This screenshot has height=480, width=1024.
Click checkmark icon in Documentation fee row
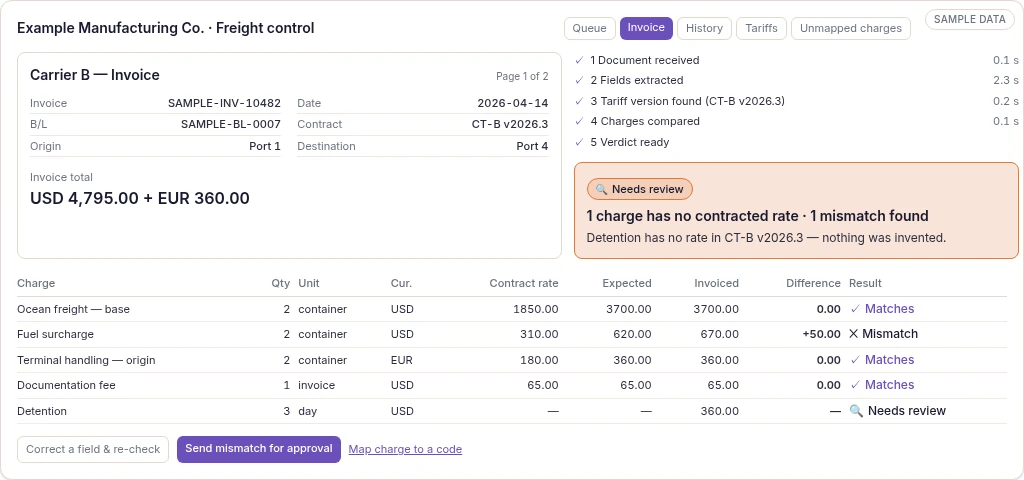(854, 385)
